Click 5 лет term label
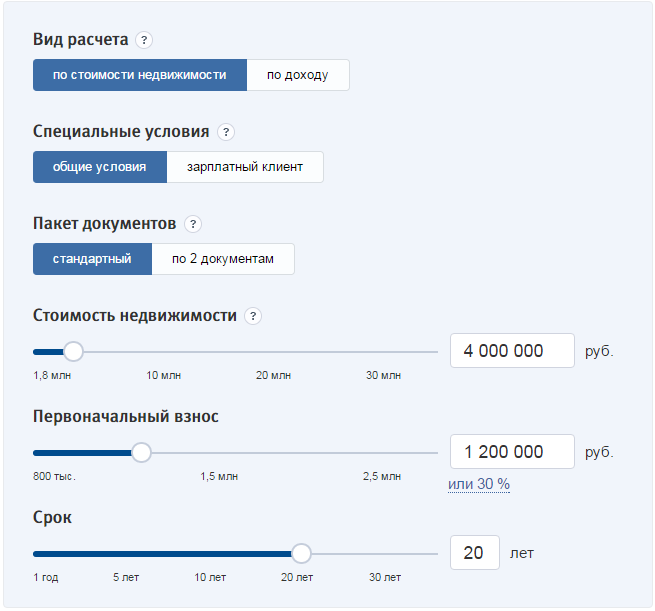655x611 pixels. [126, 578]
